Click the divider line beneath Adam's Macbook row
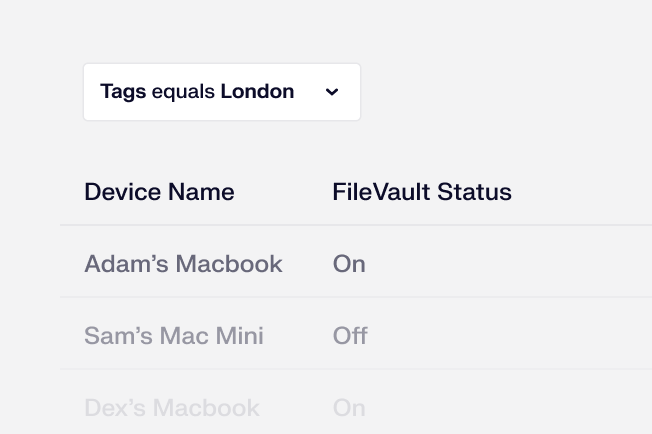 click(350, 297)
